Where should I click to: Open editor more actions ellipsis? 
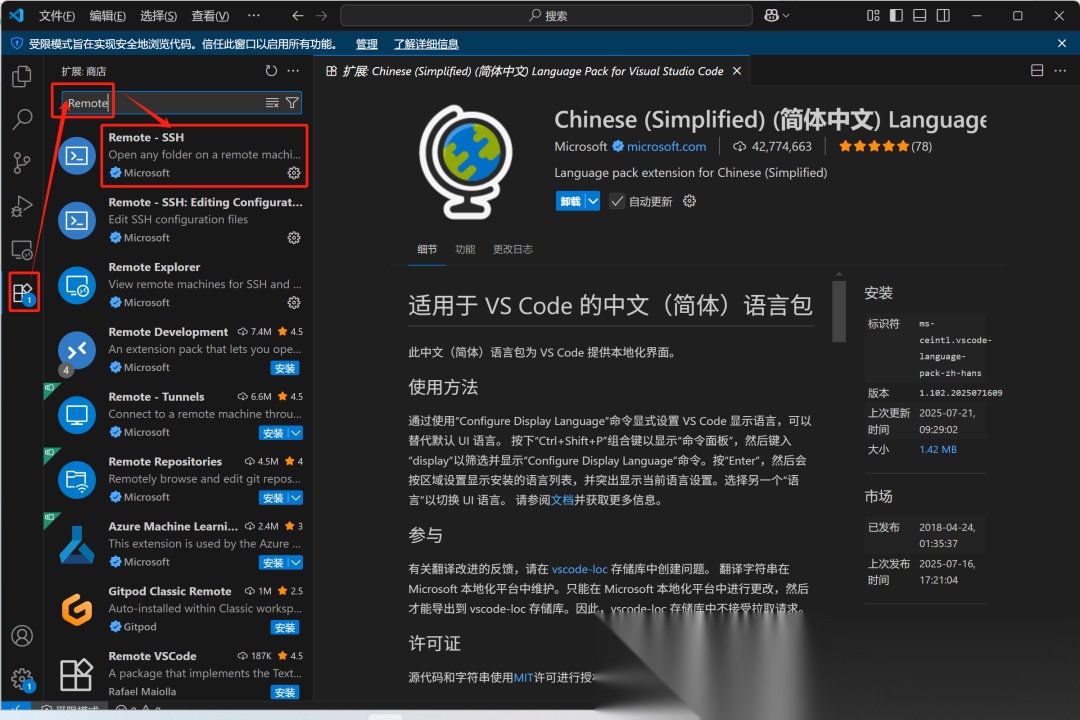[1060, 70]
